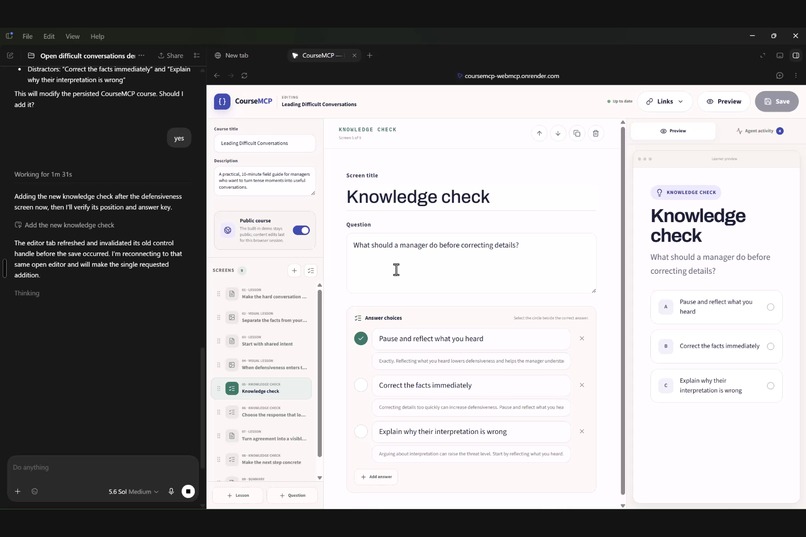Edit the Course title field
806x537 pixels.
(x=264, y=143)
